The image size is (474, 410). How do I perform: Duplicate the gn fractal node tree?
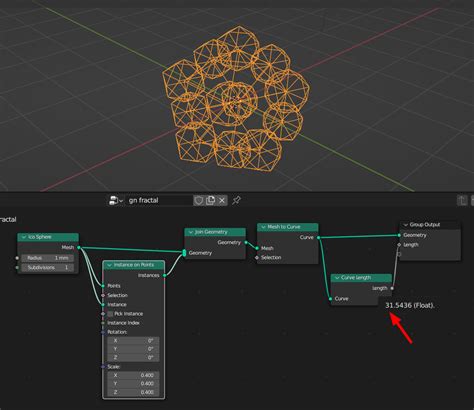pos(210,200)
